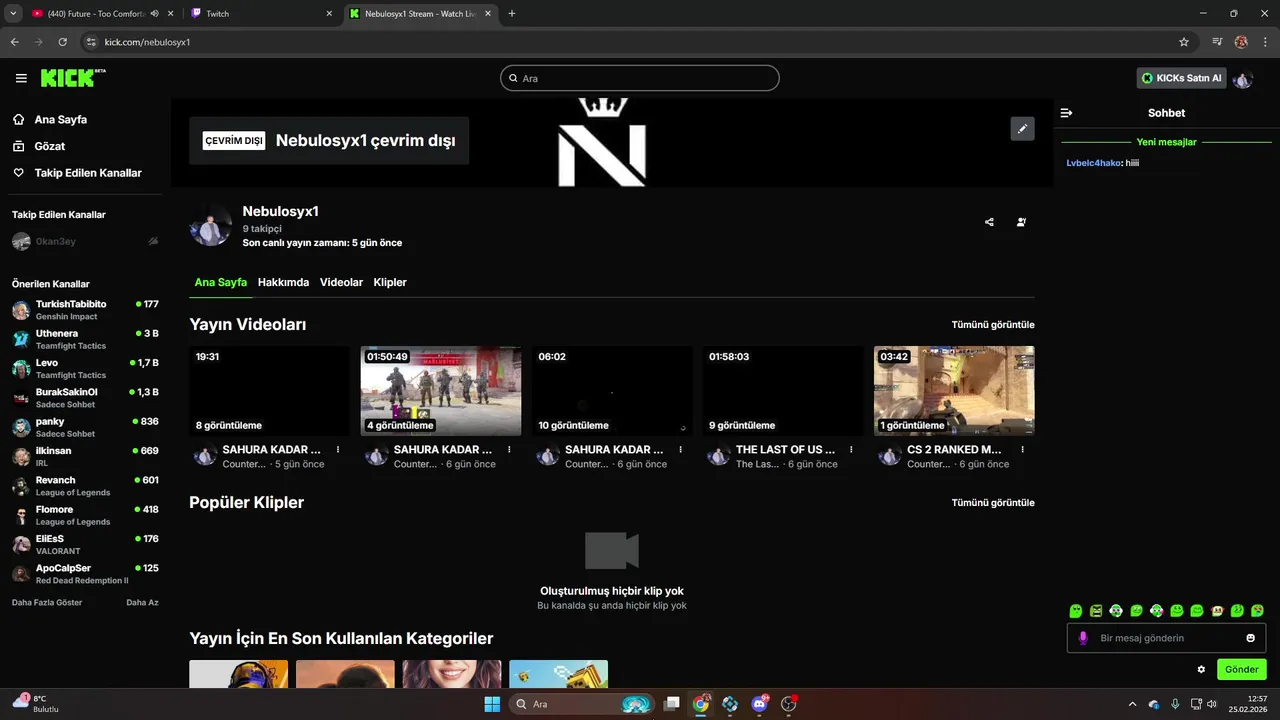Open options for CS 2 RANKED video
This screenshot has height=720, width=1280.
[1022, 450]
